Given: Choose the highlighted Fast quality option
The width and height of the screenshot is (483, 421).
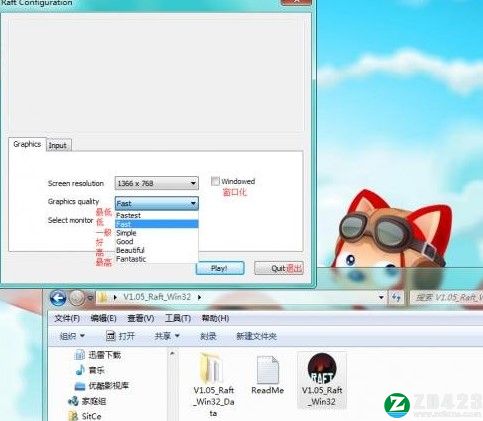Looking at the screenshot, I should 157,224.
